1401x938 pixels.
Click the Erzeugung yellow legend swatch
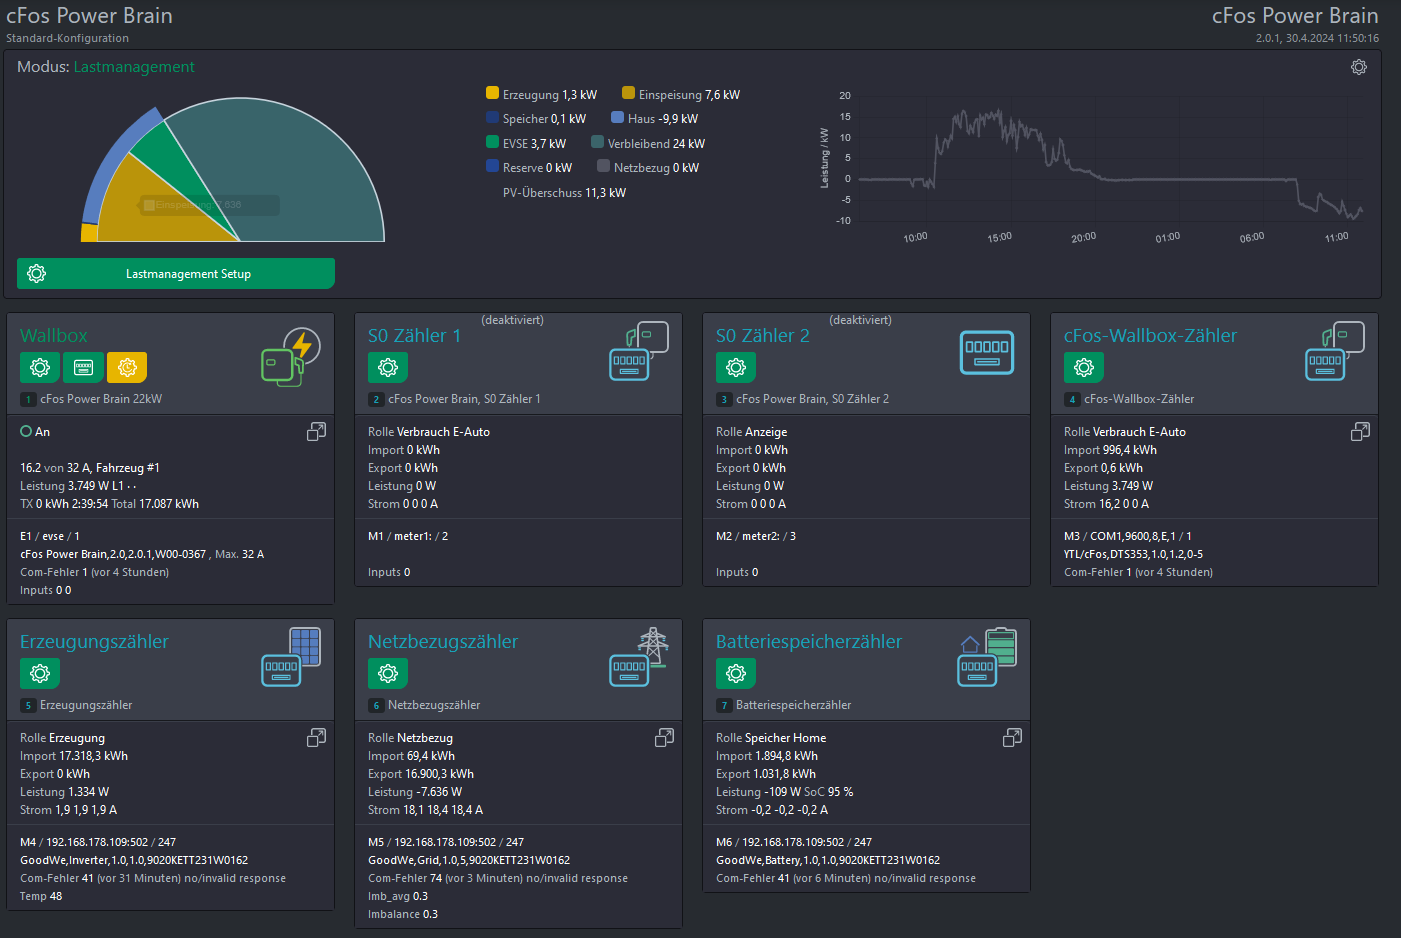(492, 93)
